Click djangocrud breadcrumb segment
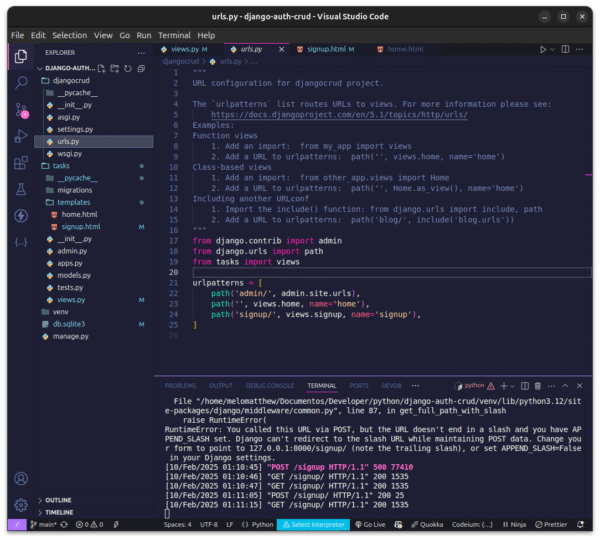Viewport: 600px width, 540px height. pos(181,61)
